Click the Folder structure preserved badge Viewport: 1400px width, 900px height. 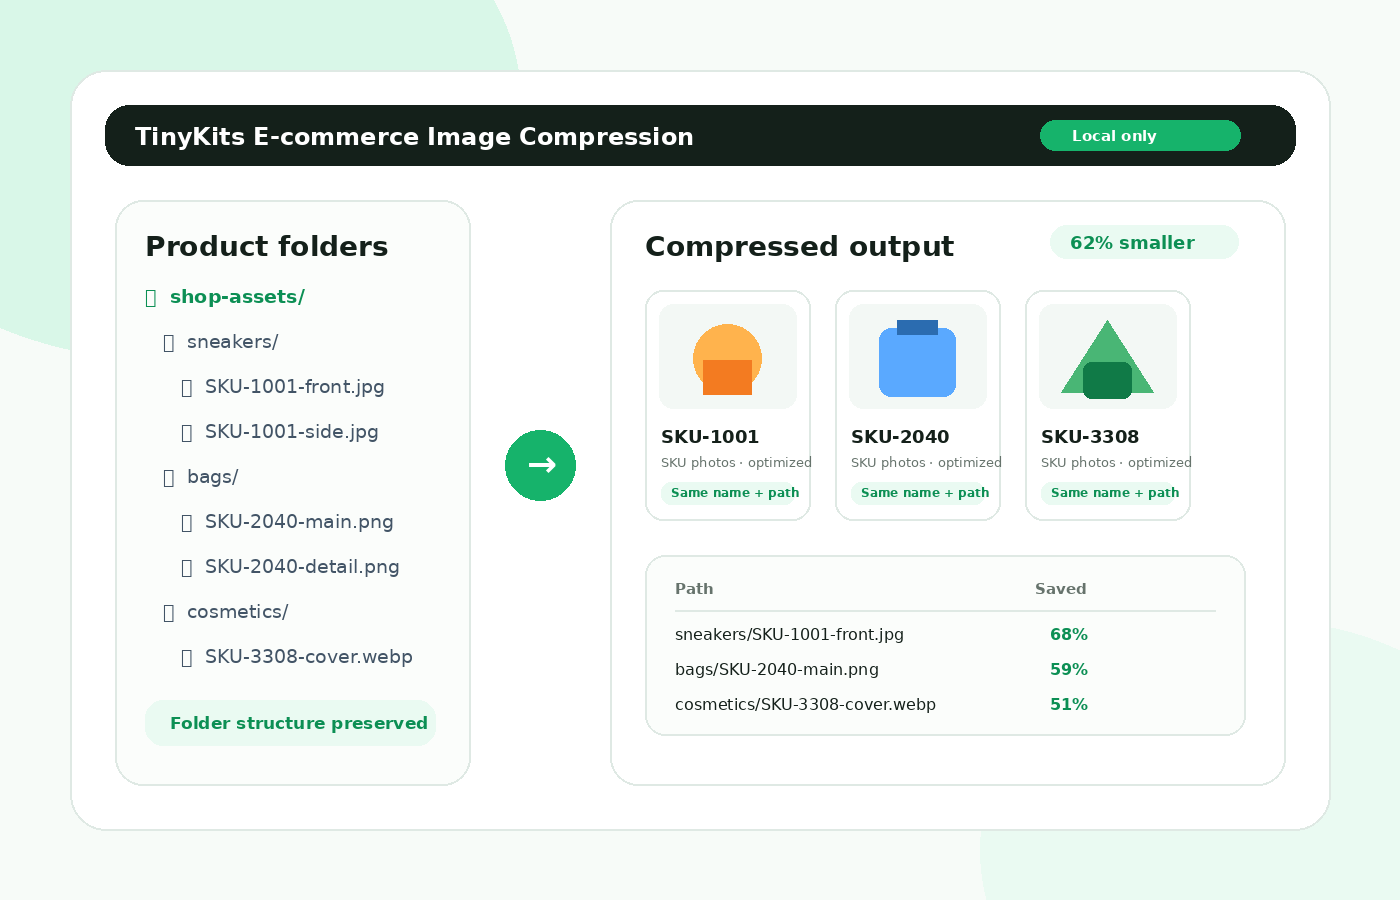tap(290, 723)
